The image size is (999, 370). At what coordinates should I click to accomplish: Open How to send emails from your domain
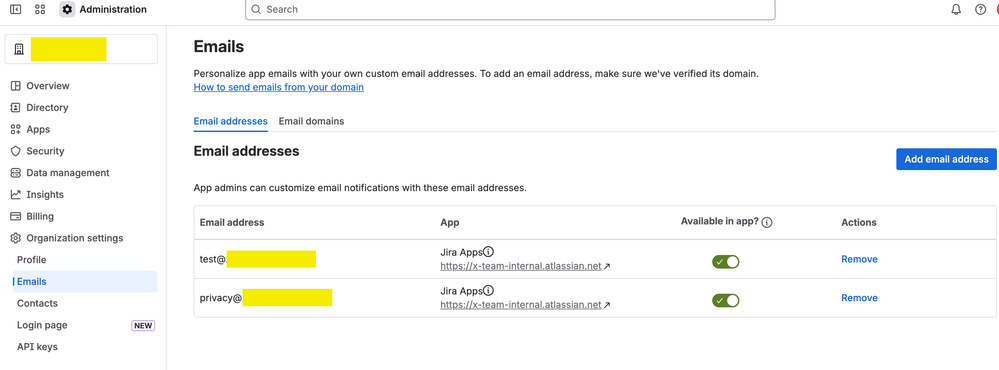click(278, 87)
